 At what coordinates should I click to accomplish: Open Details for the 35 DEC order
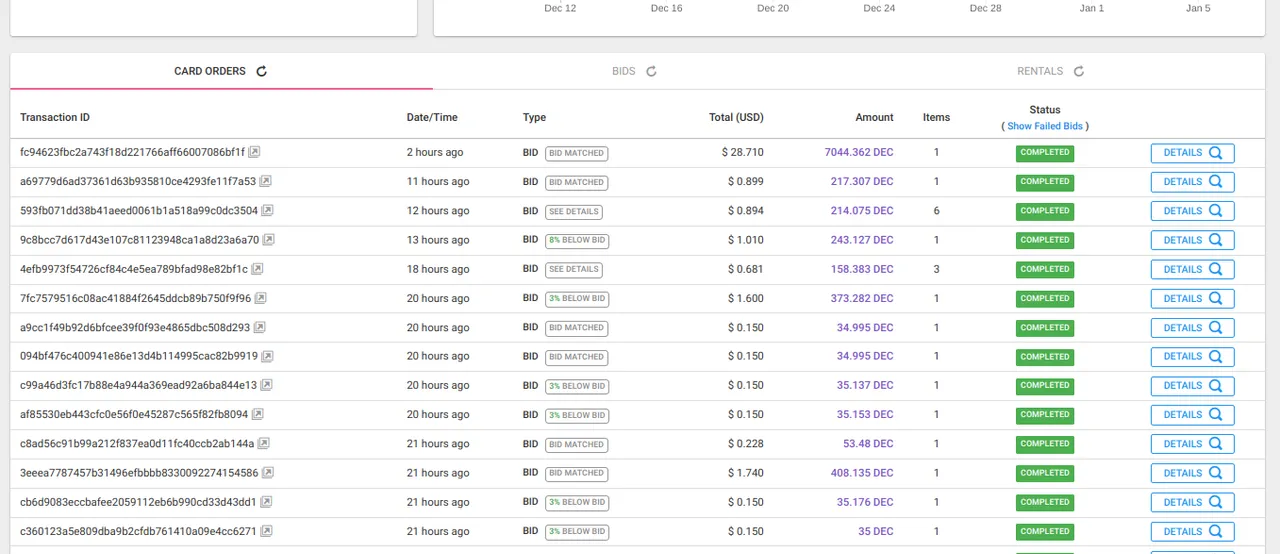tap(1192, 531)
